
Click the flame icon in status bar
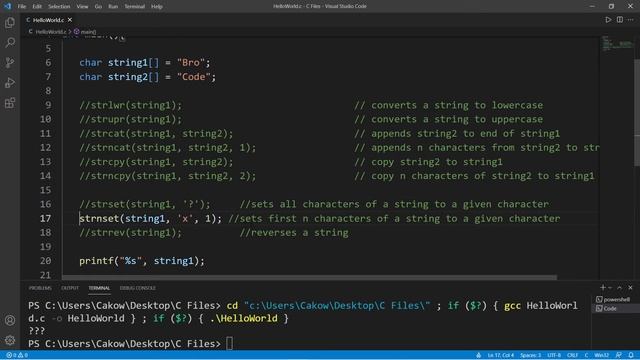tap(478, 355)
